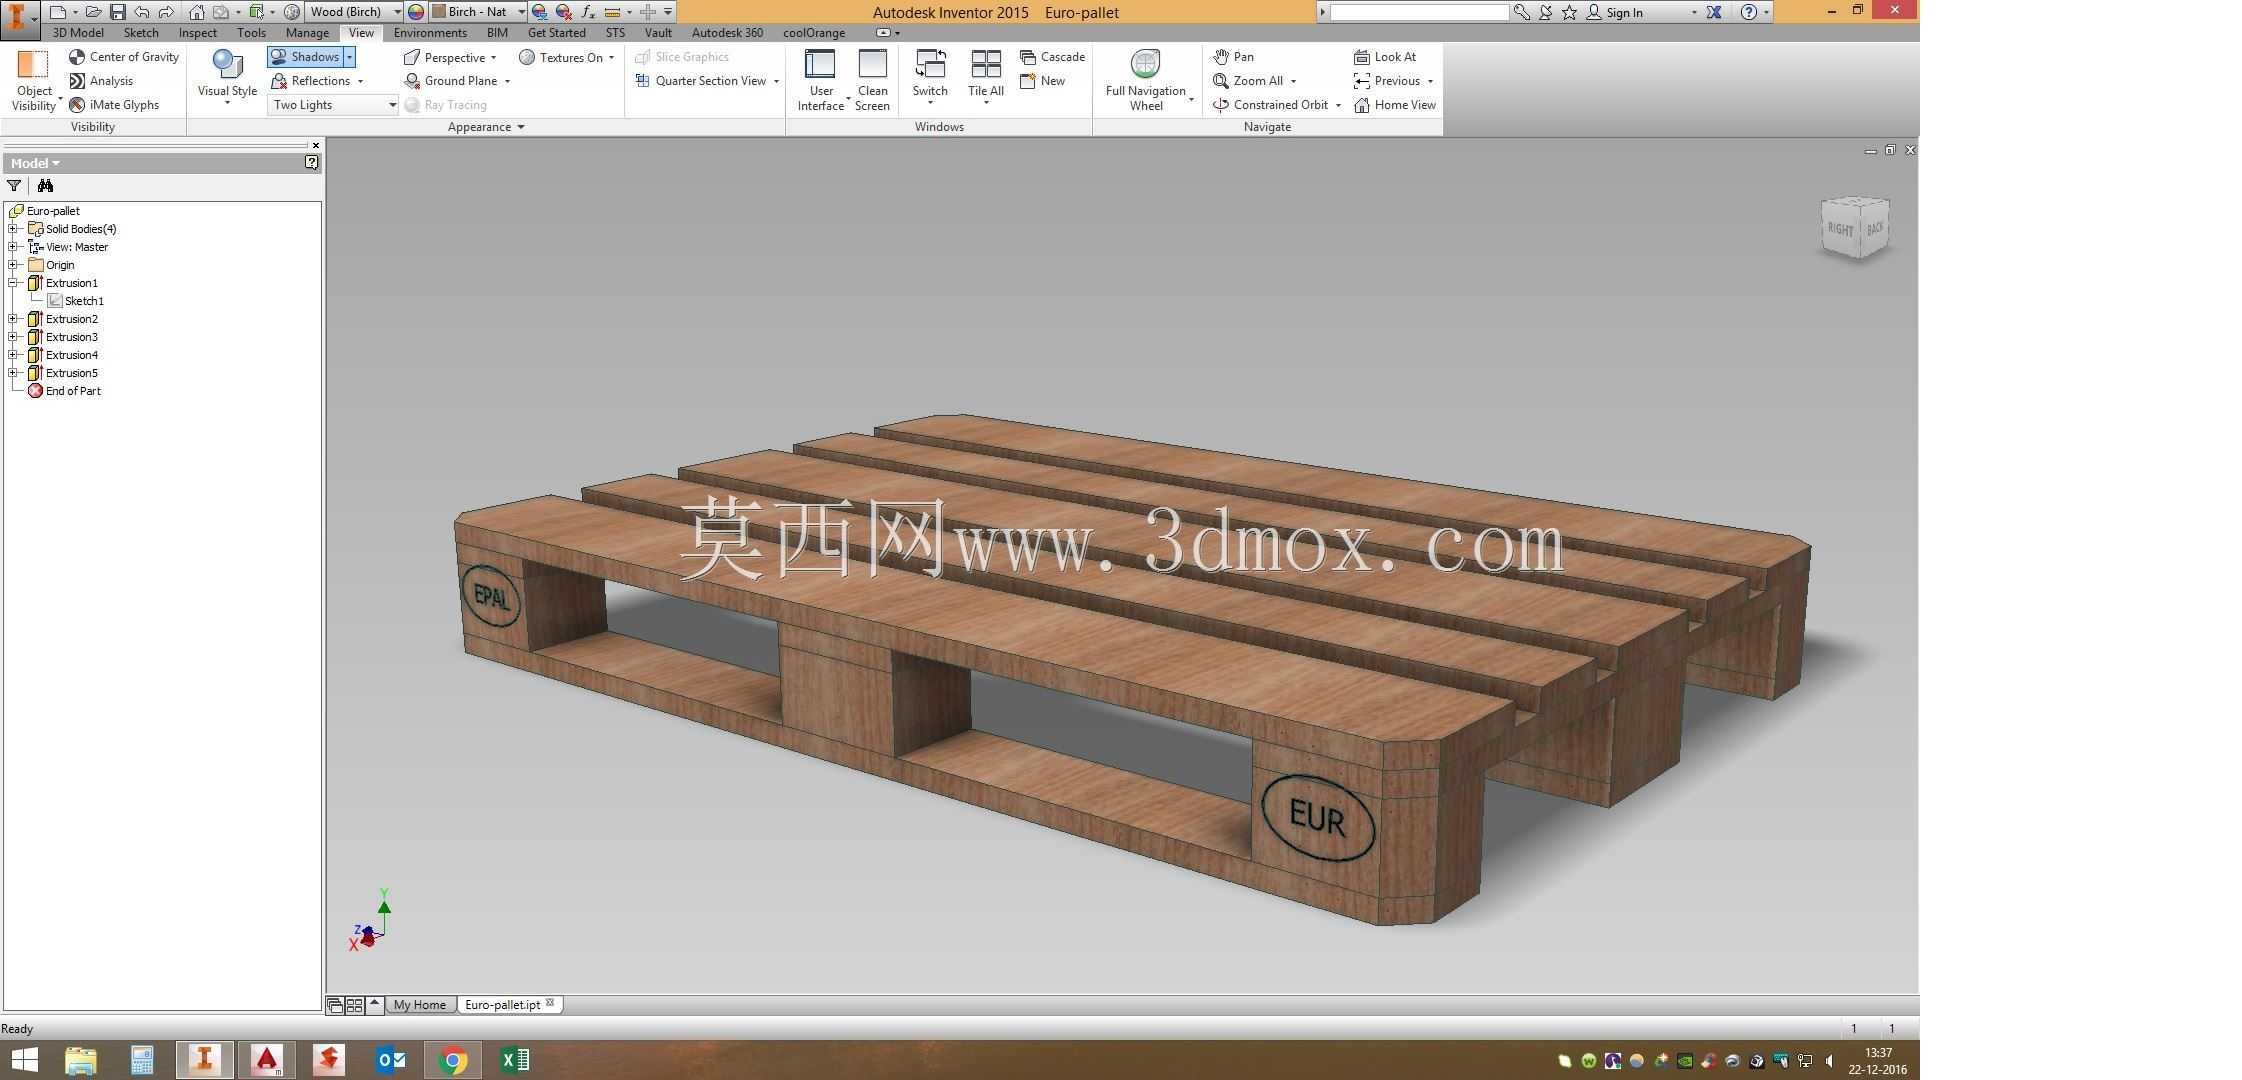Click the browser help question mark icon
Image resolution: width=2242 pixels, height=1080 pixels.
pyautogui.click(x=312, y=162)
